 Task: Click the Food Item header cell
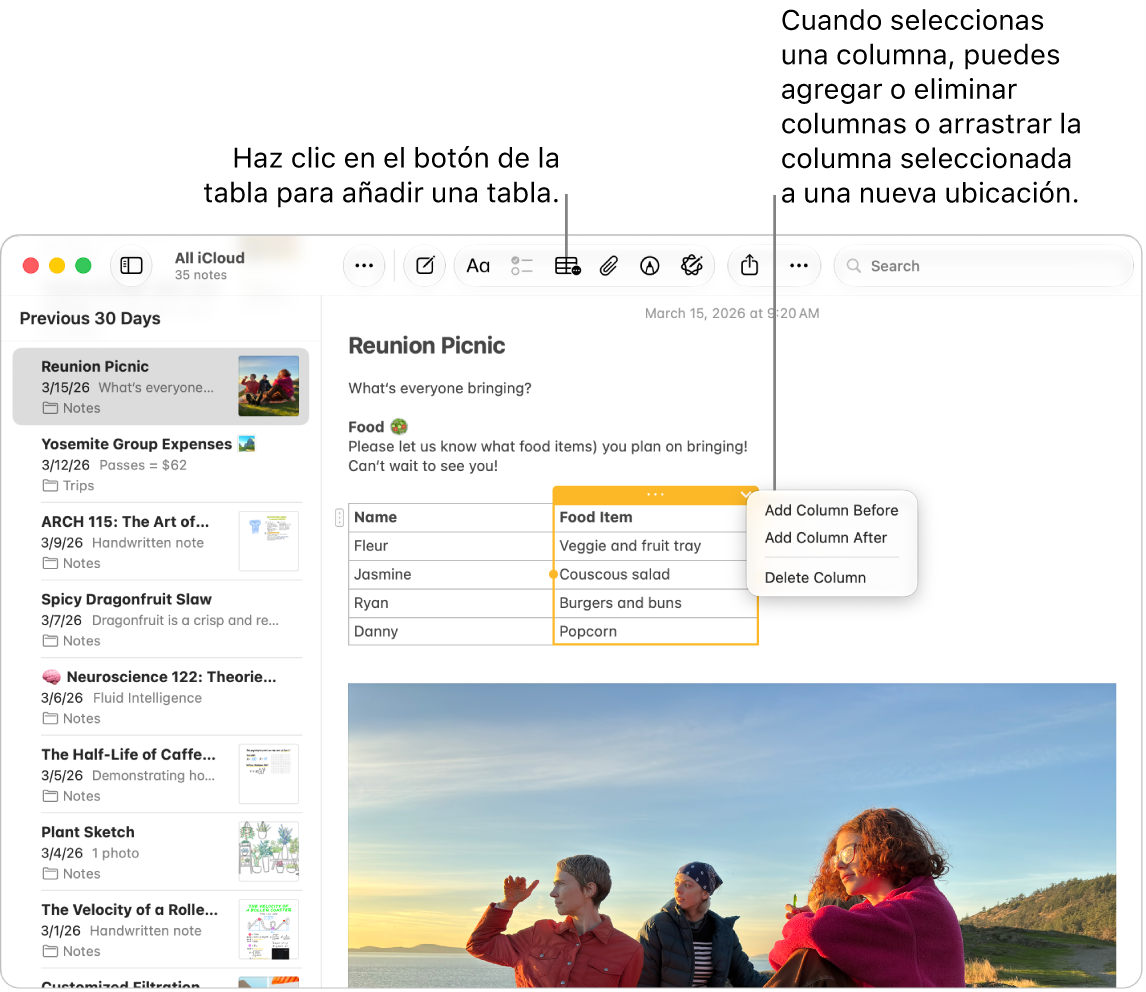pos(655,518)
